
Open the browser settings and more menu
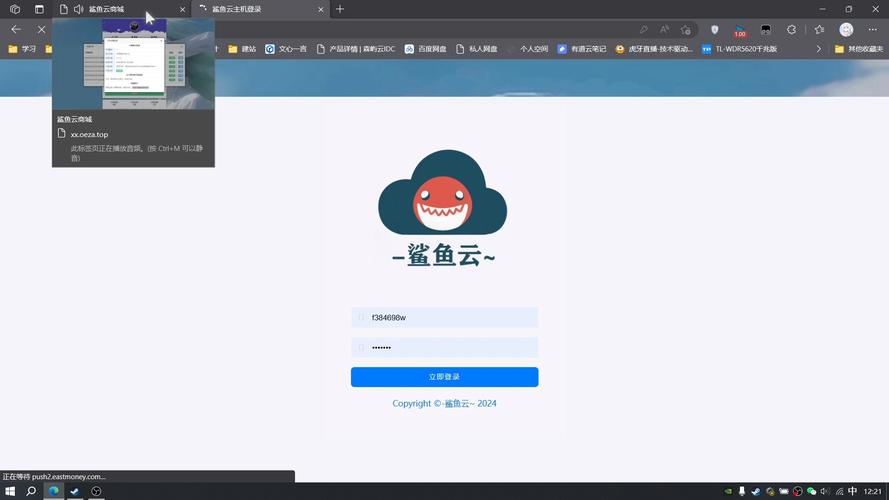coord(873,29)
